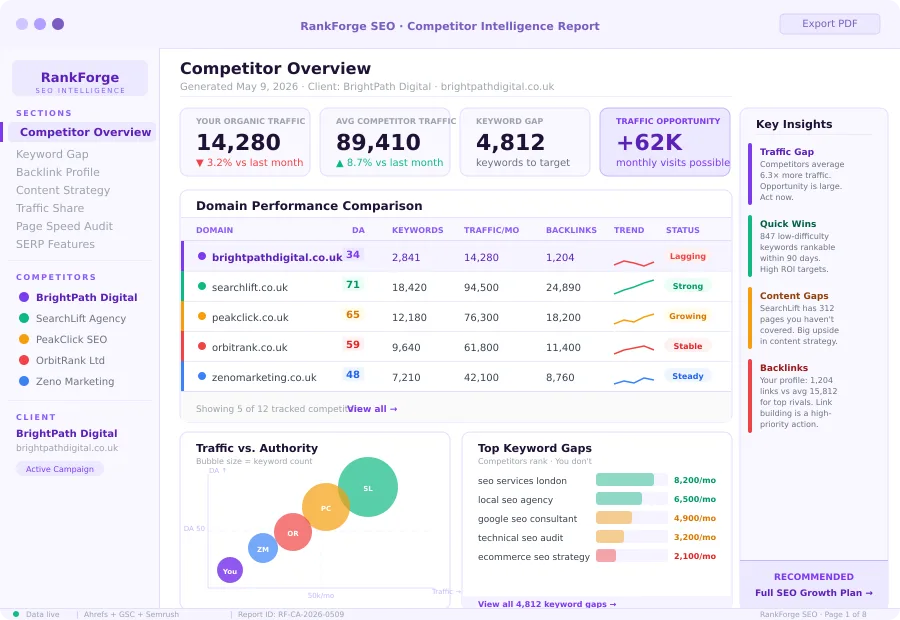Click RankForge SEO Intelligence logo
The image size is (900, 620).
[x=80, y=78]
